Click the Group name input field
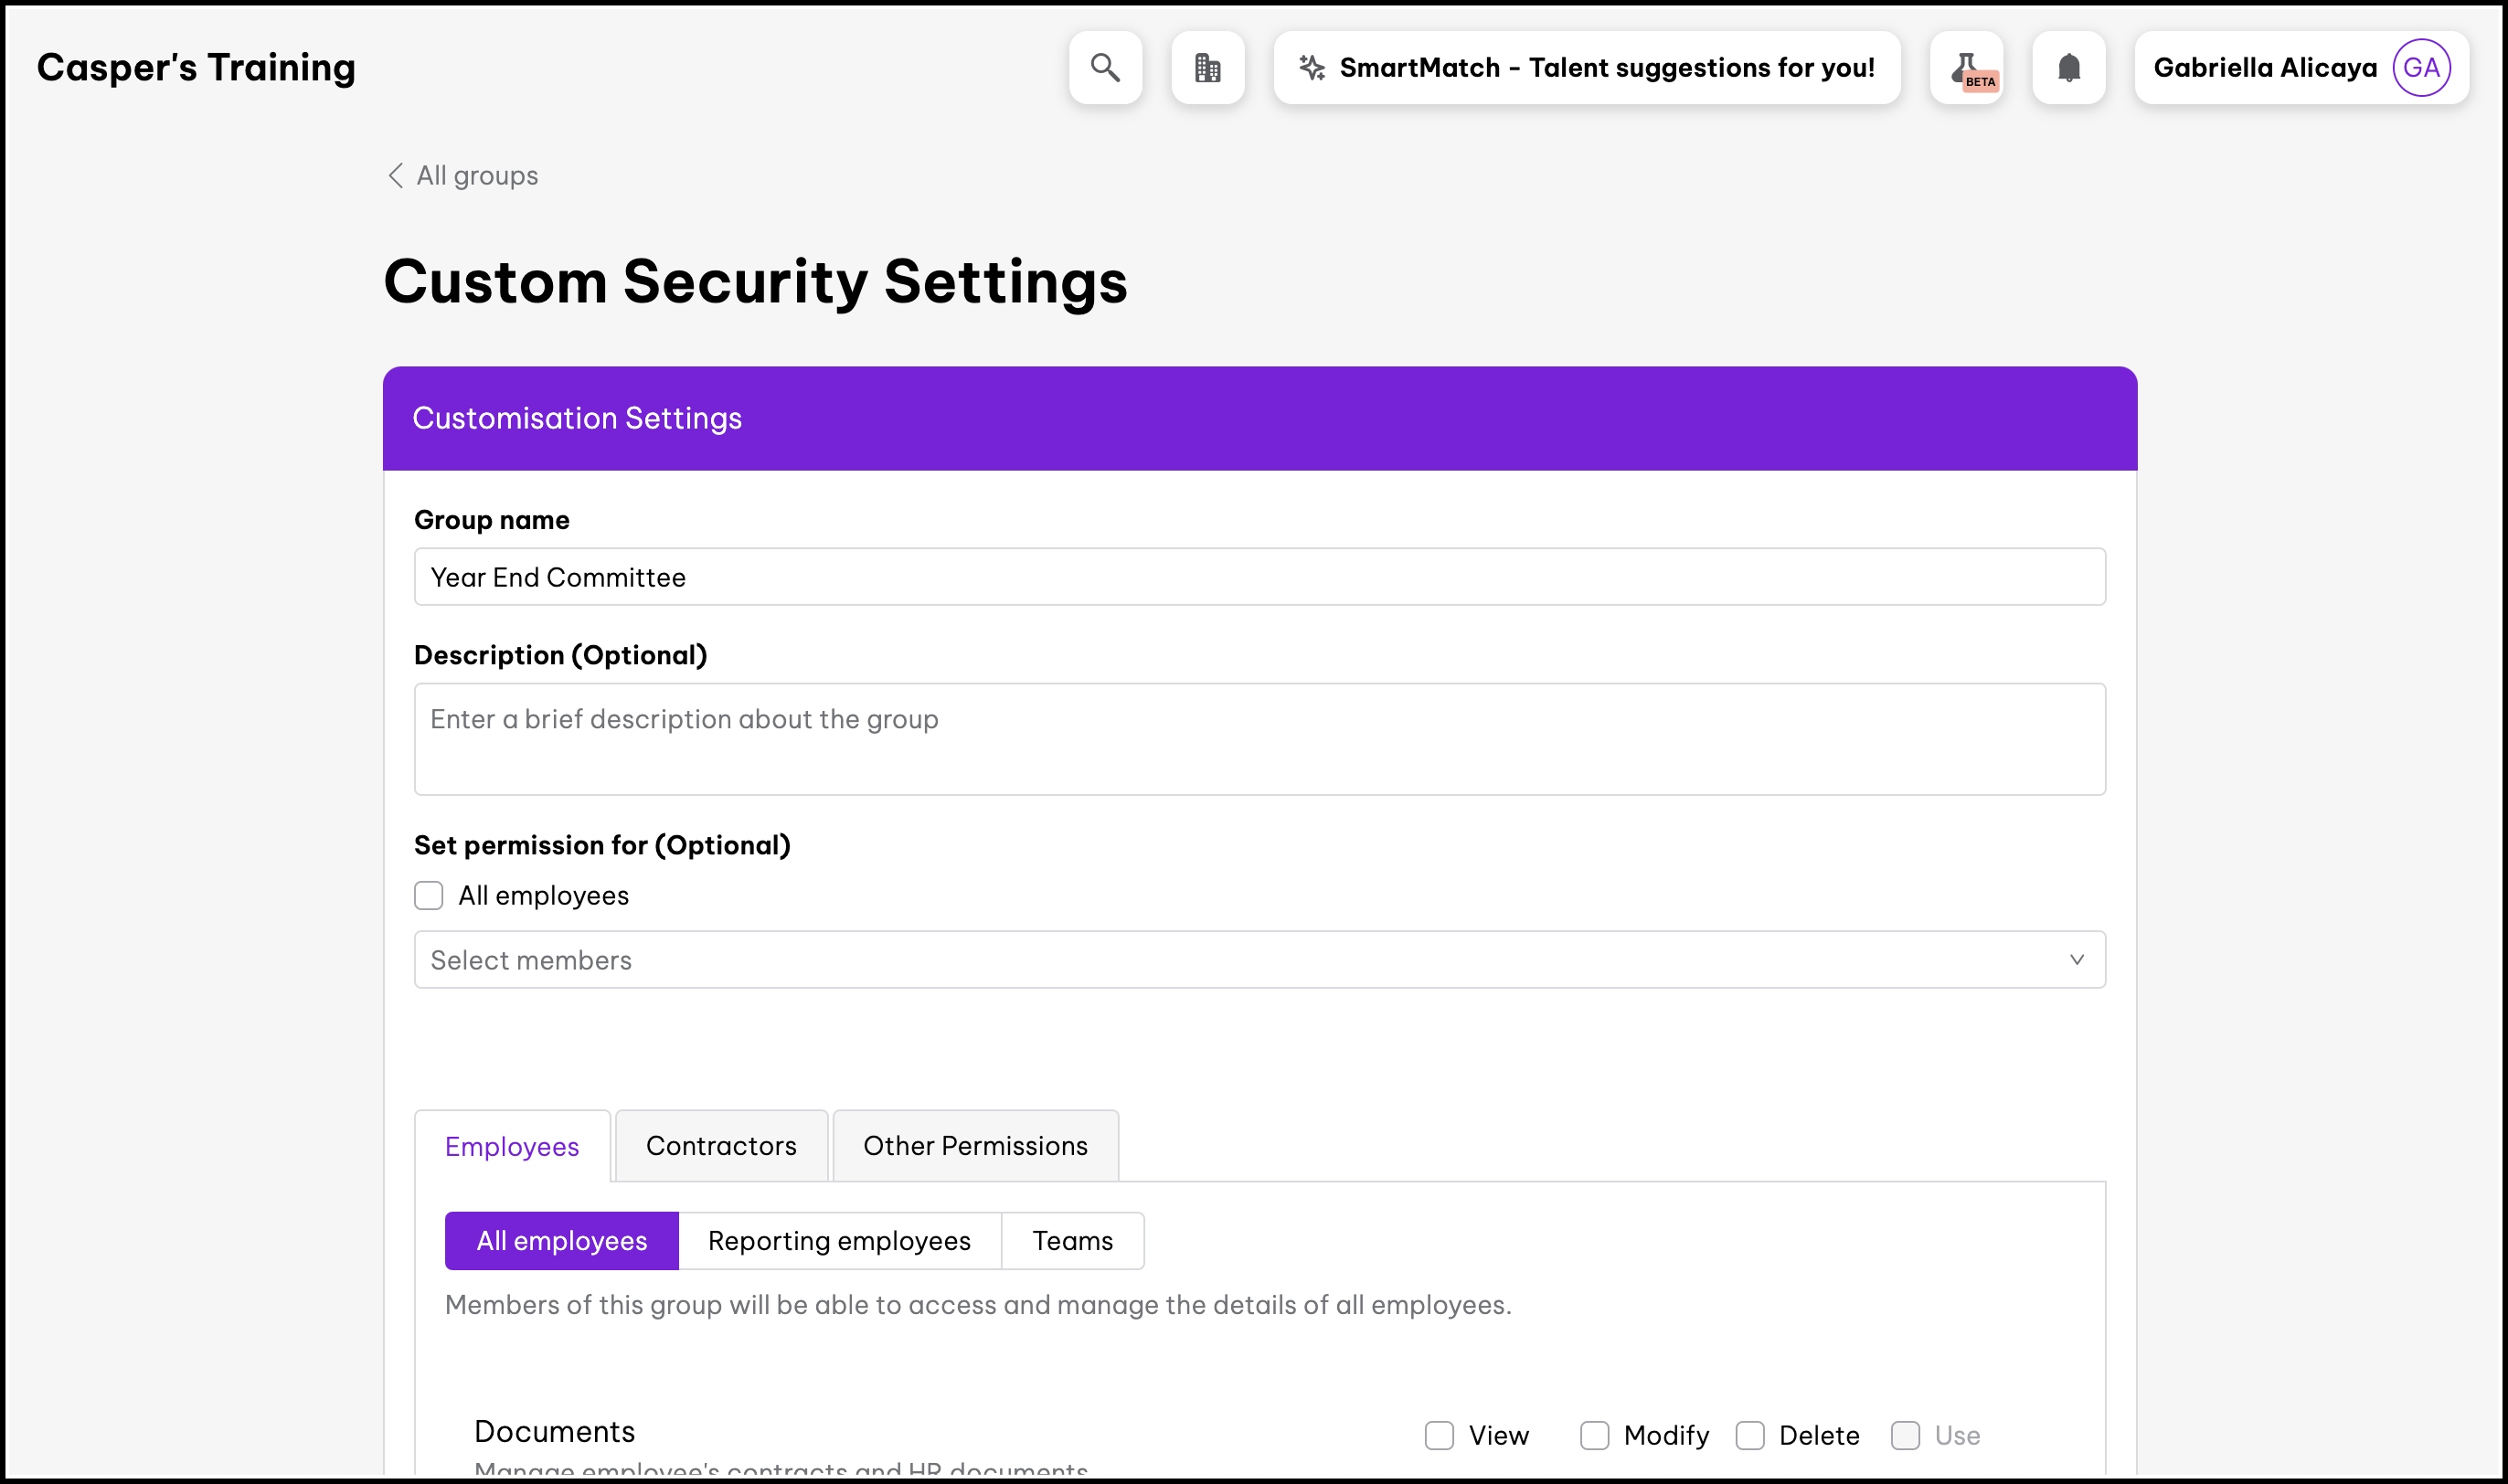The width and height of the screenshot is (2508, 1484). [x=1259, y=577]
